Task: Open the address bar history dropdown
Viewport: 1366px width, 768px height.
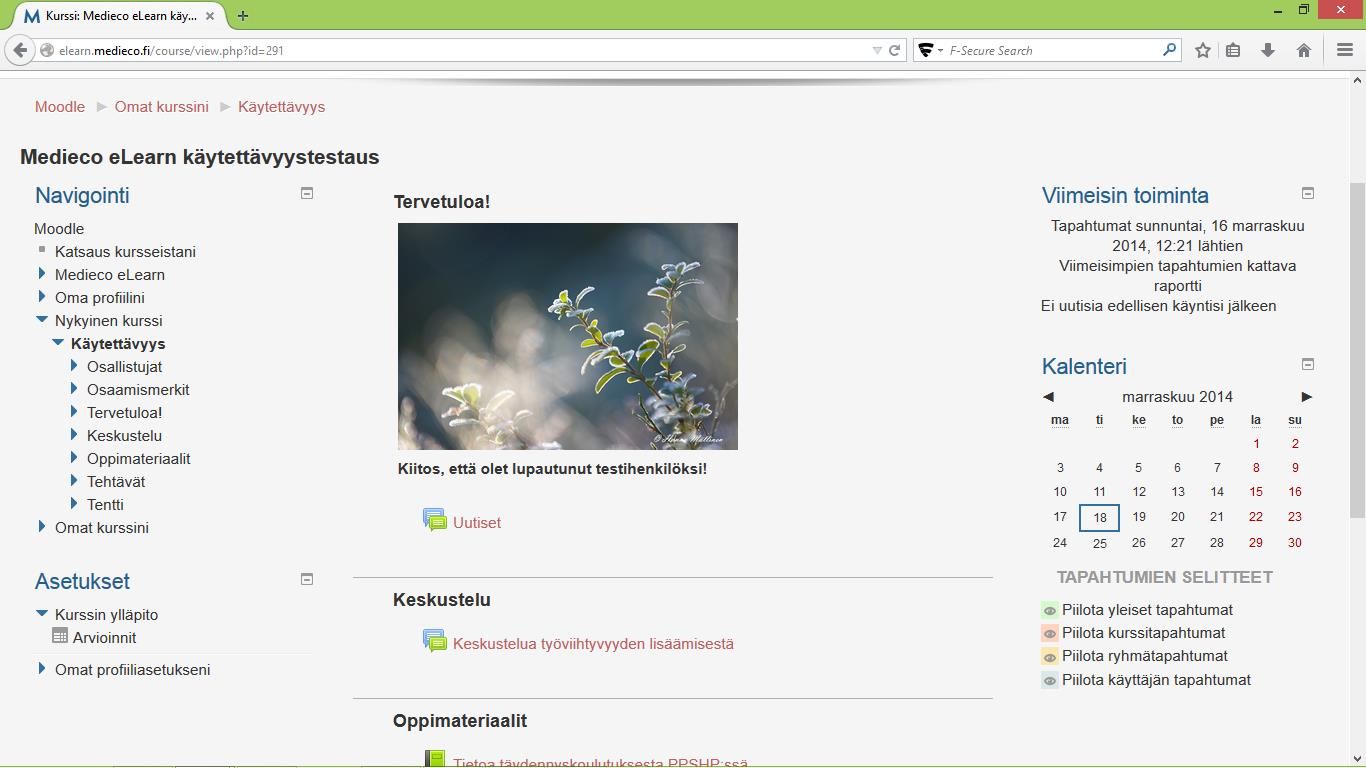Action: (x=877, y=50)
